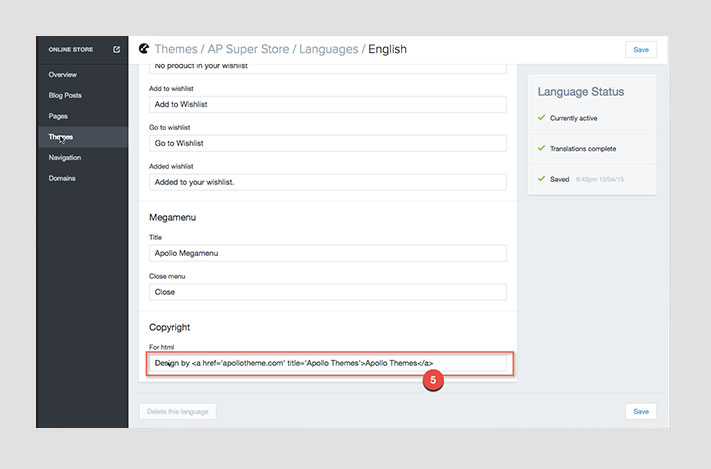Click the Themes breadcrumb link

tap(176, 49)
